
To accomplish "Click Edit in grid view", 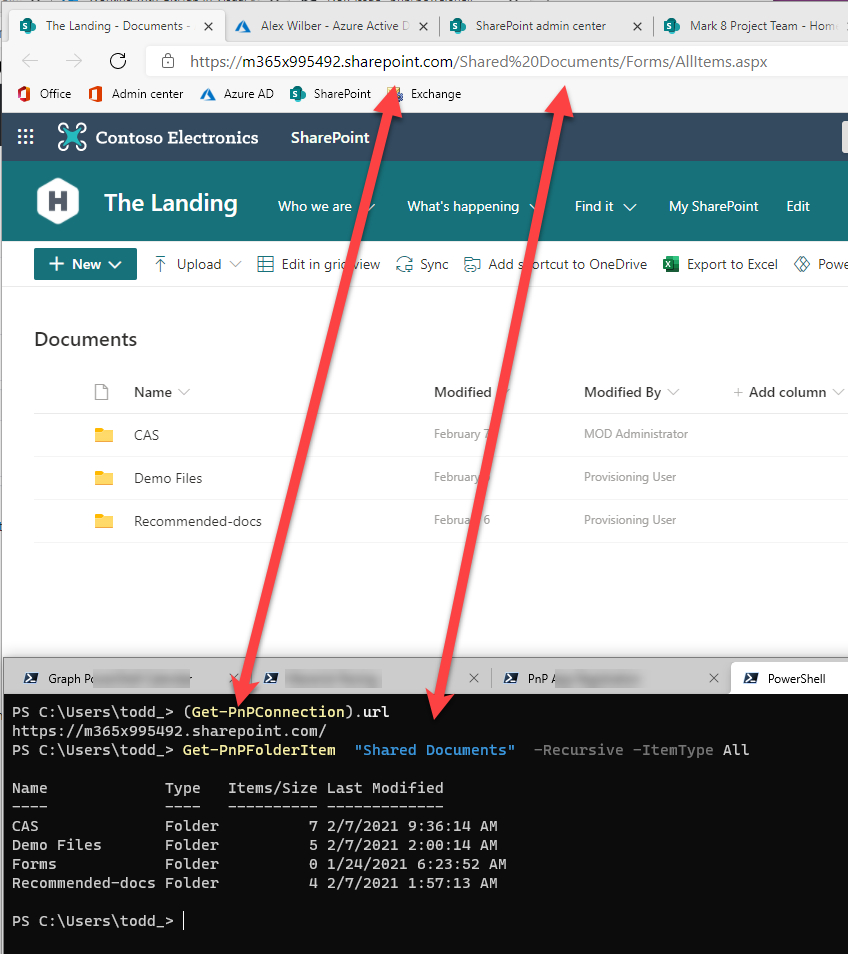I will (319, 264).
